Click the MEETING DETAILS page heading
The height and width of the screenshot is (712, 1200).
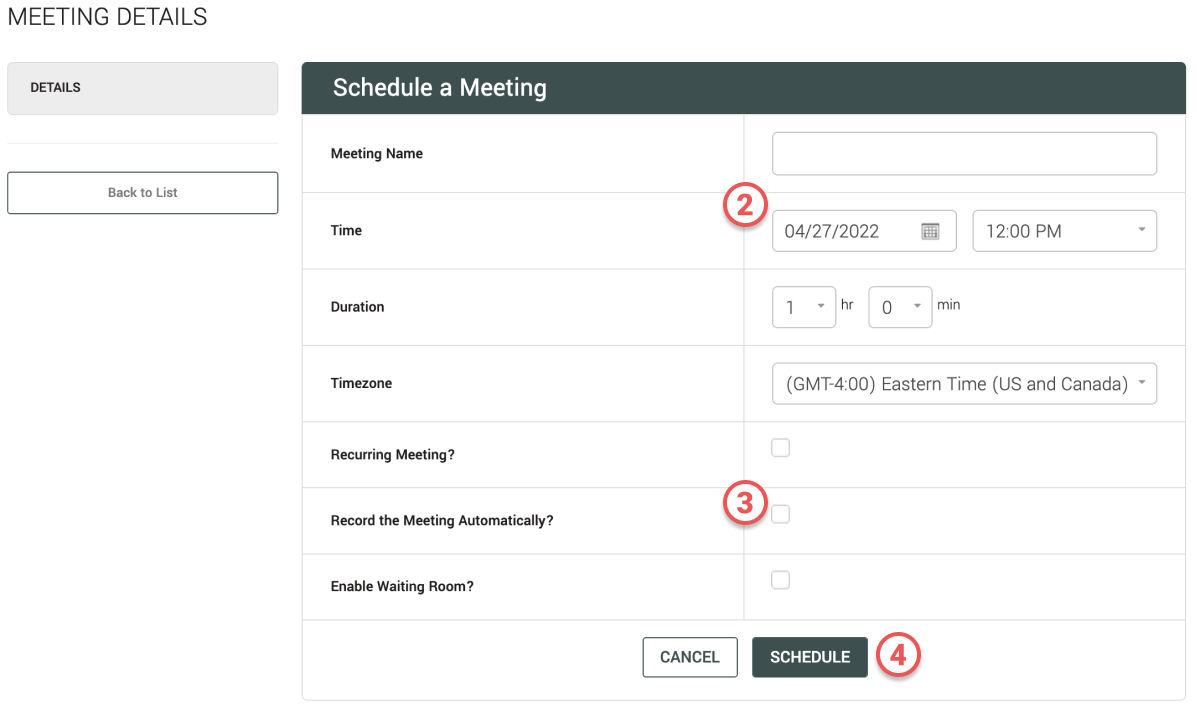click(x=108, y=17)
